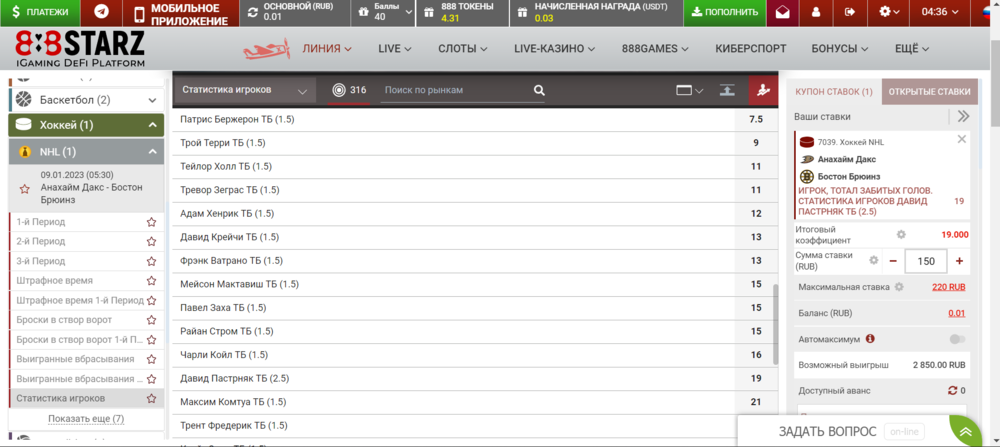Star the Статистика игроков market

point(151,399)
